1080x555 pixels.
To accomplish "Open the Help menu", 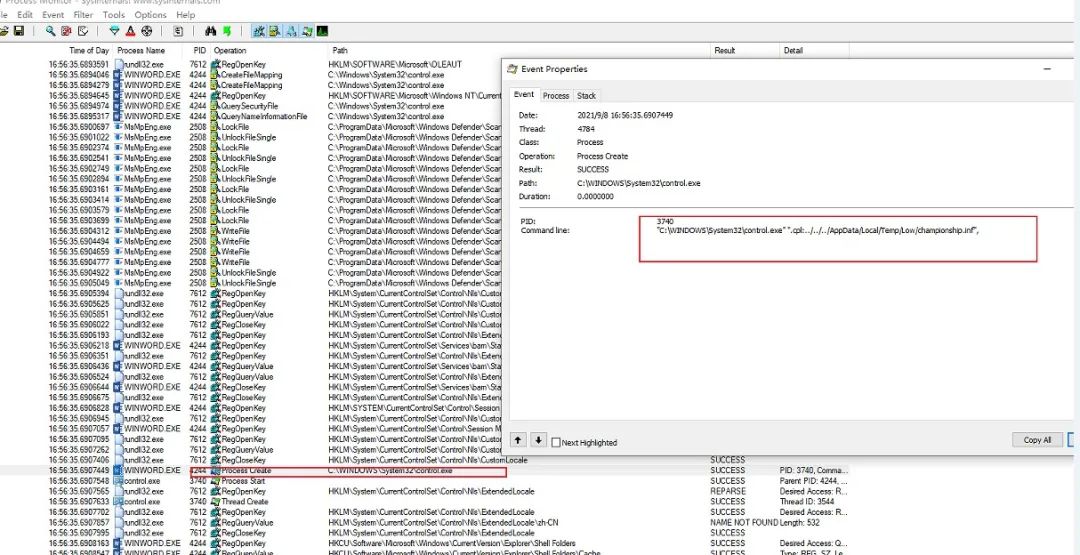I will [185, 14].
